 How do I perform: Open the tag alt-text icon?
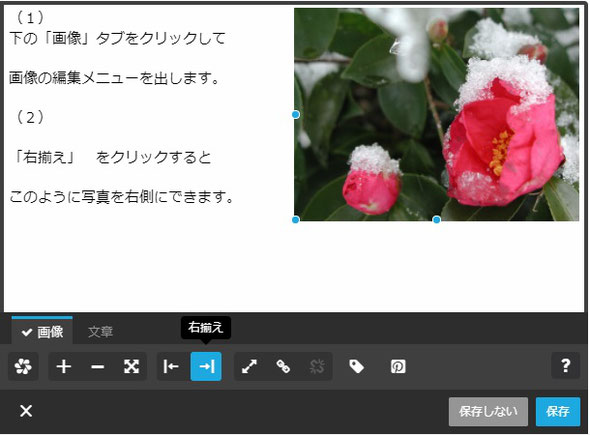point(356,366)
